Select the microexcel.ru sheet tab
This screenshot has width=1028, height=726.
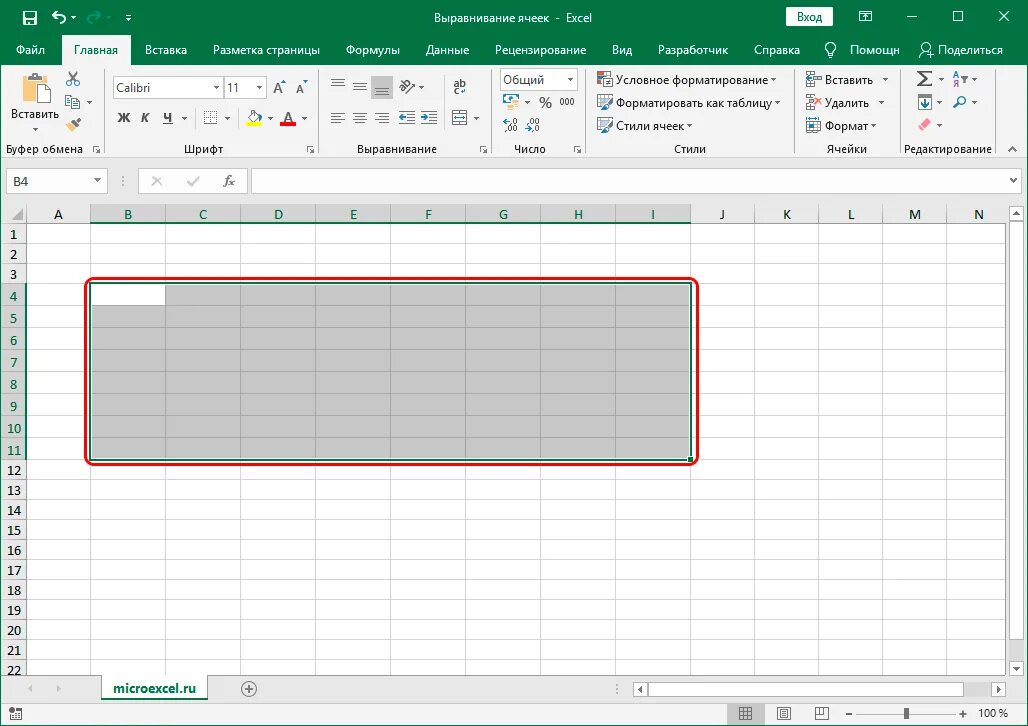(155, 689)
